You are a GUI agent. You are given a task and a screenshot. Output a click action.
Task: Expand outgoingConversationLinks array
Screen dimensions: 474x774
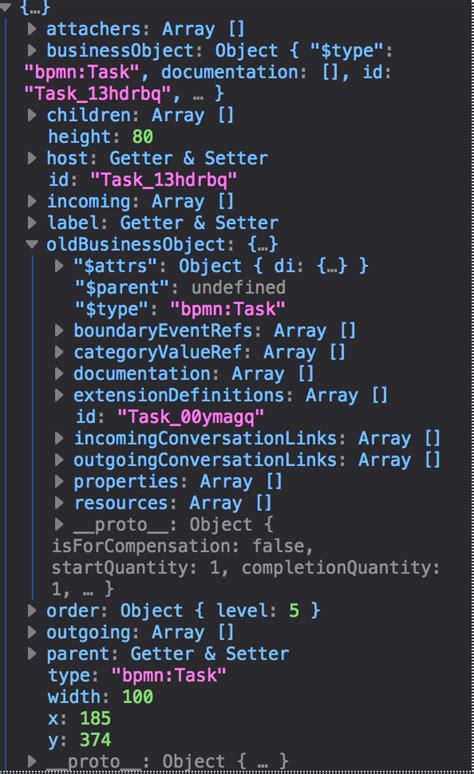tap(59, 460)
